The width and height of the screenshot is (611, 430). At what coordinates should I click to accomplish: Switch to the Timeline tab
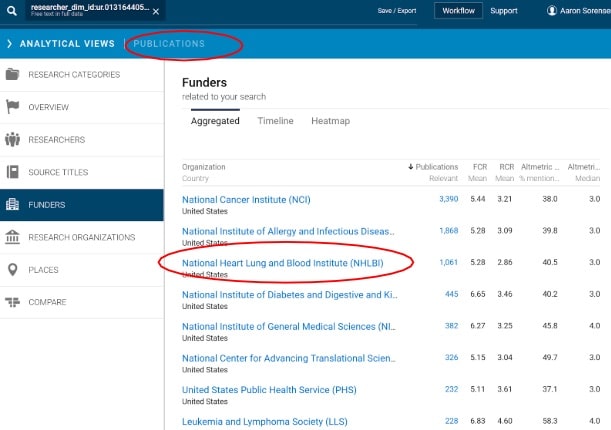pyautogui.click(x=275, y=121)
